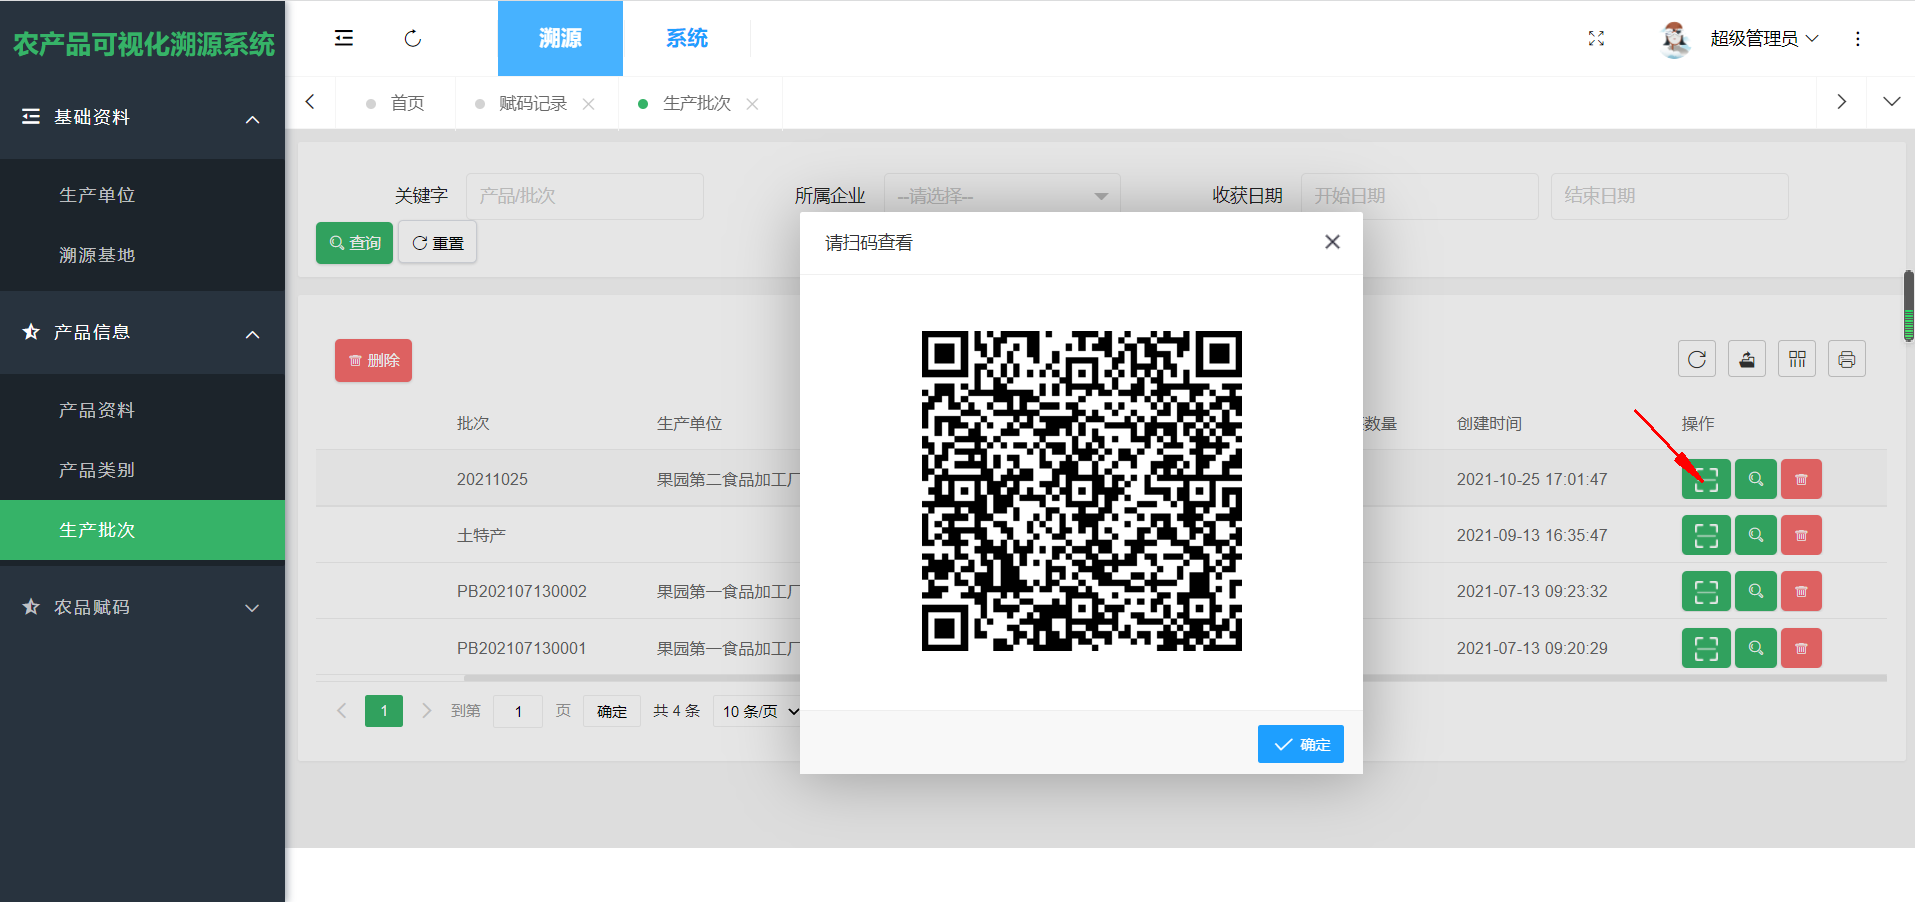This screenshot has width=1915, height=902.
Task: Delete the row created 09:20:29
Action: (x=1801, y=648)
